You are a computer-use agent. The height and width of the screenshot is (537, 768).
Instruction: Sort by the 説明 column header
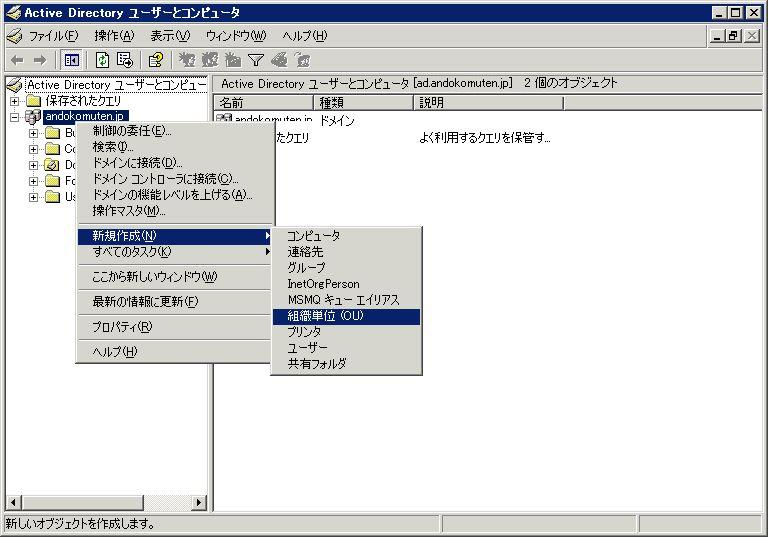pos(489,103)
